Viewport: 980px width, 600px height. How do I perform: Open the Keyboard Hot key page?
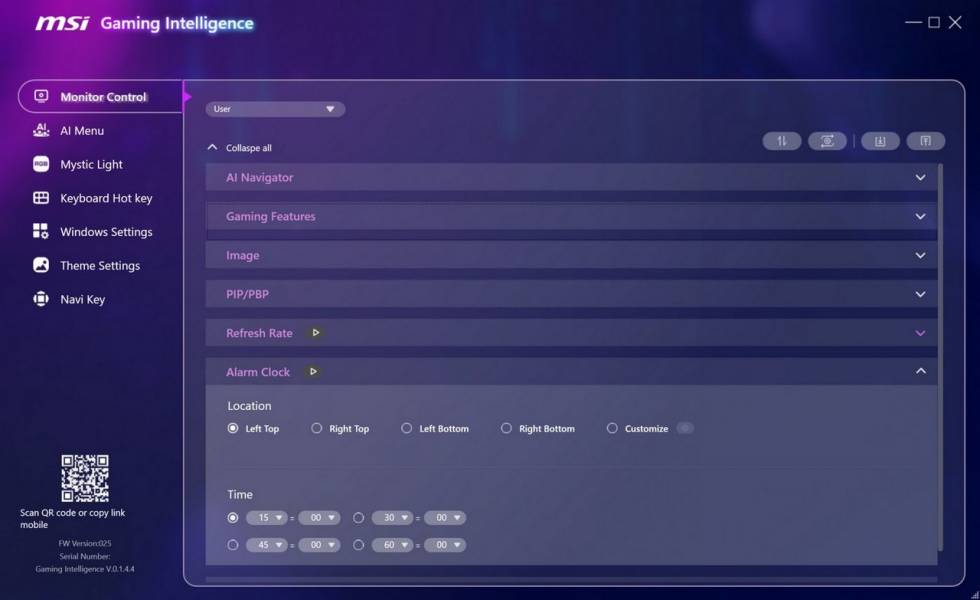tap(105, 198)
